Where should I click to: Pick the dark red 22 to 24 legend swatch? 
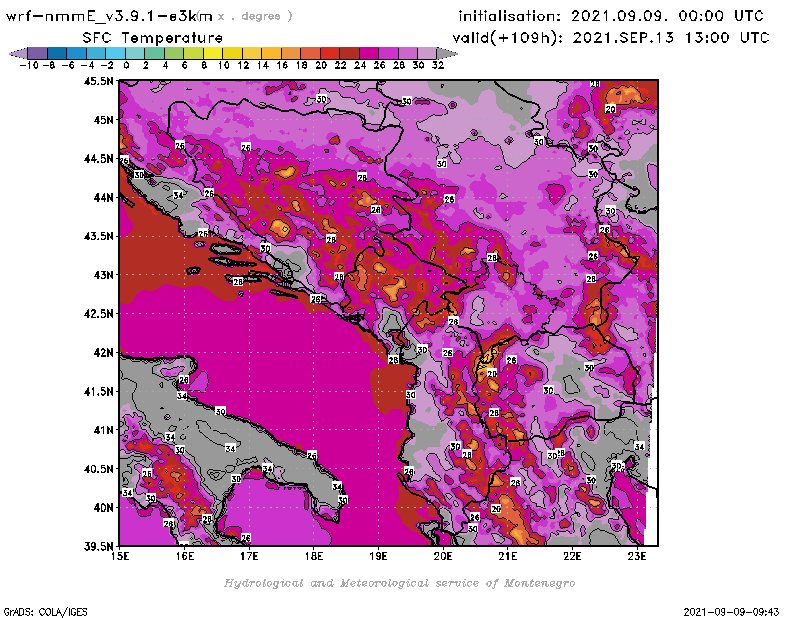(x=349, y=53)
